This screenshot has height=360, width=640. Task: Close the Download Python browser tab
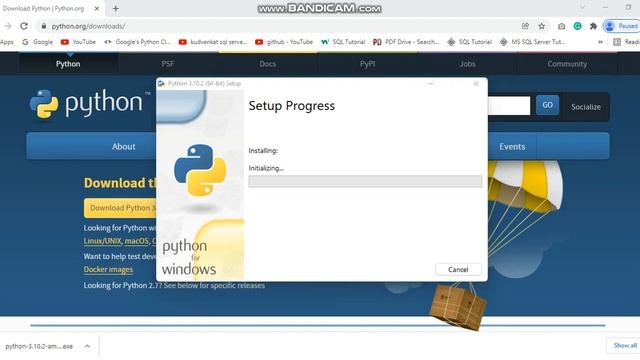click(x=97, y=8)
